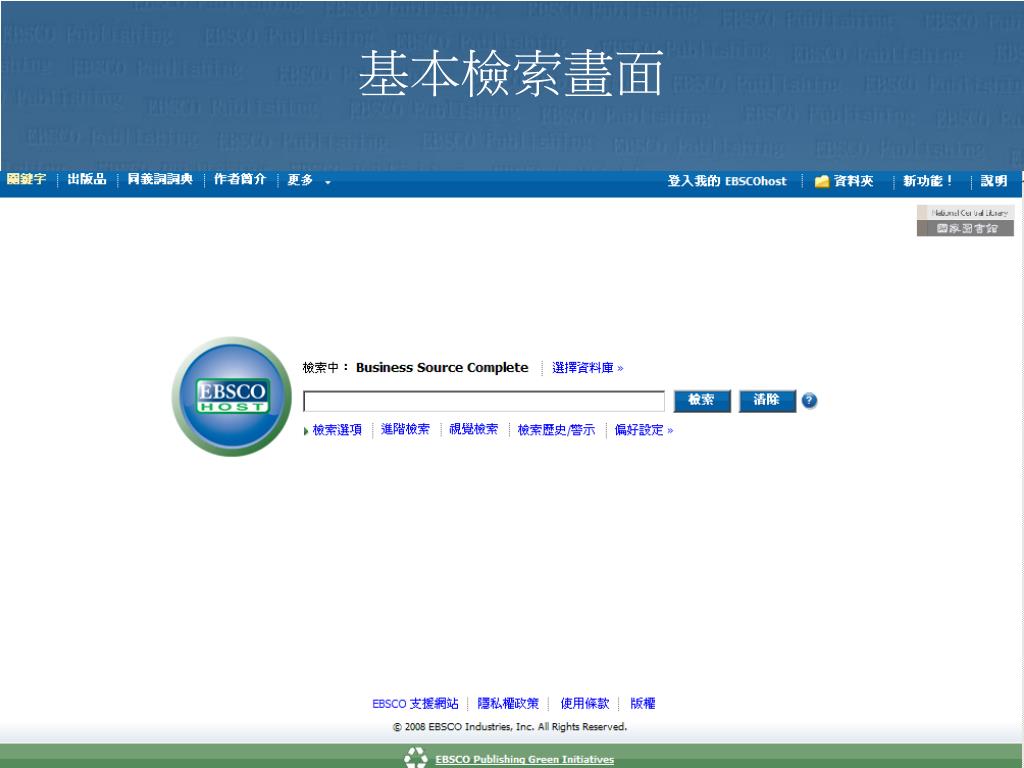
Task: Open 選擇資料庫 database chooser
Action: click(587, 368)
